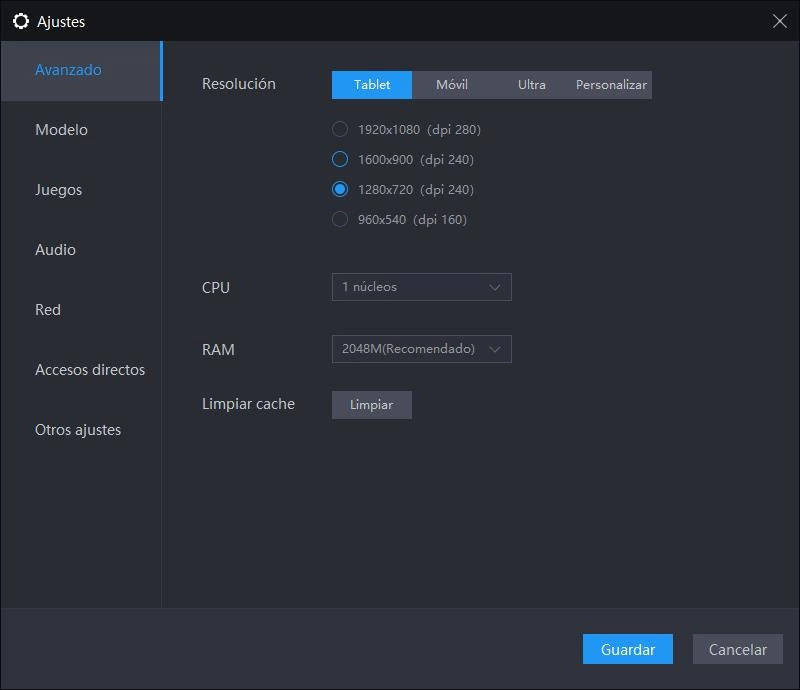This screenshot has width=800, height=690.
Task: Click the Ajustes gear icon in title bar
Action: pyautogui.click(x=21, y=21)
